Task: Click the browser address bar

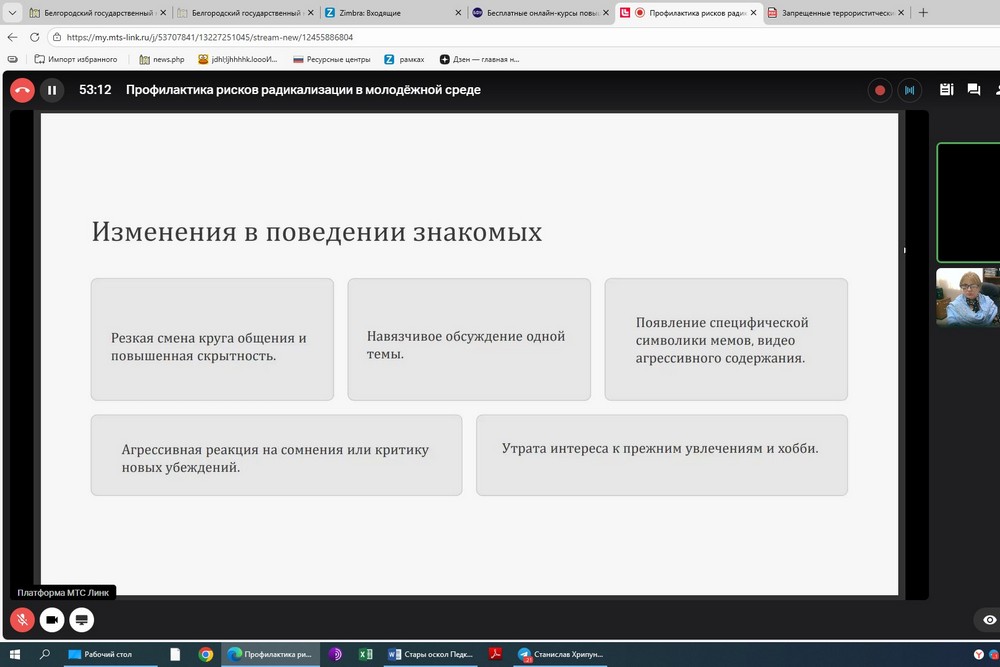Action: 400,37
